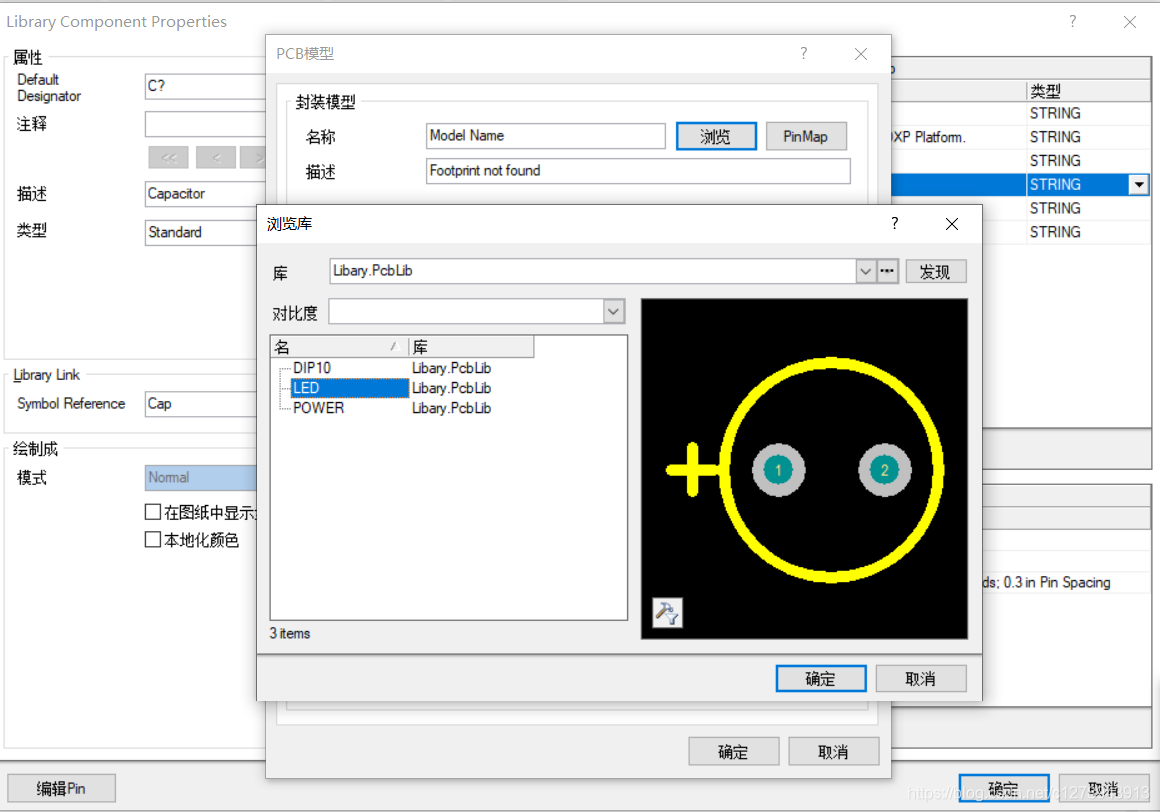Expand the 对比度 filter dropdown

614,312
